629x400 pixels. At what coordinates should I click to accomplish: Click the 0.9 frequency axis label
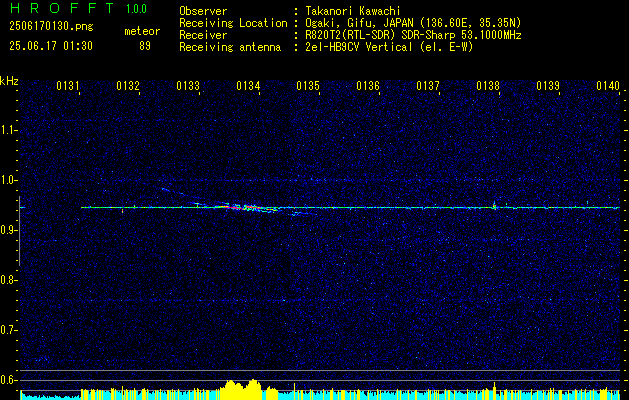tap(9, 230)
